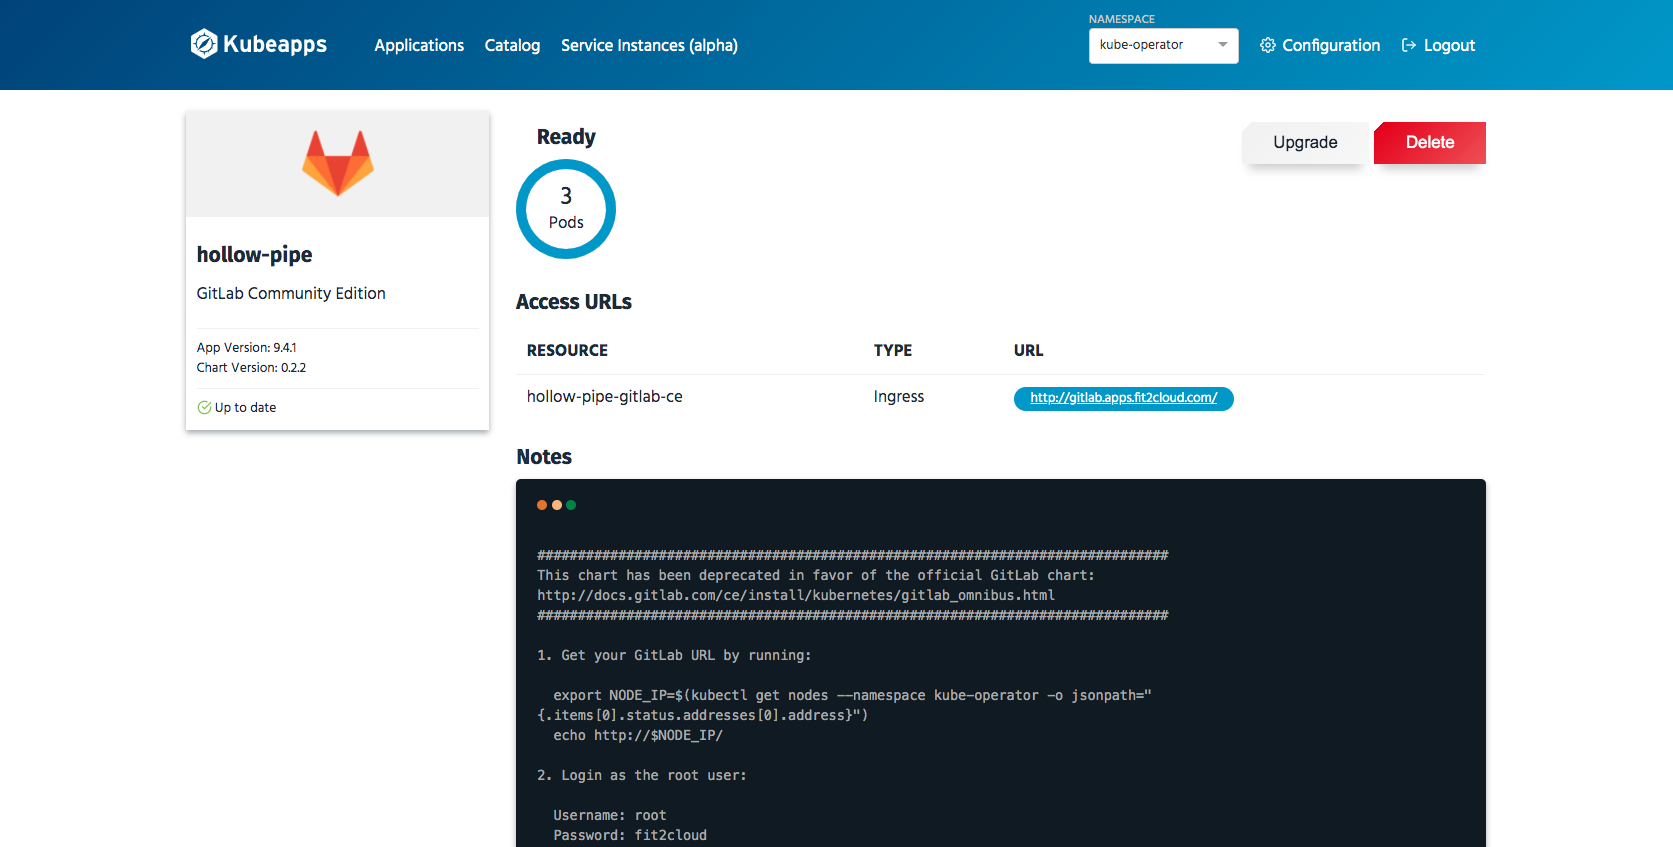Image resolution: width=1673 pixels, height=847 pixels.
Task: Click the docs.gitlab.com omnibus URL text
Action: click(x=796, y=595)
